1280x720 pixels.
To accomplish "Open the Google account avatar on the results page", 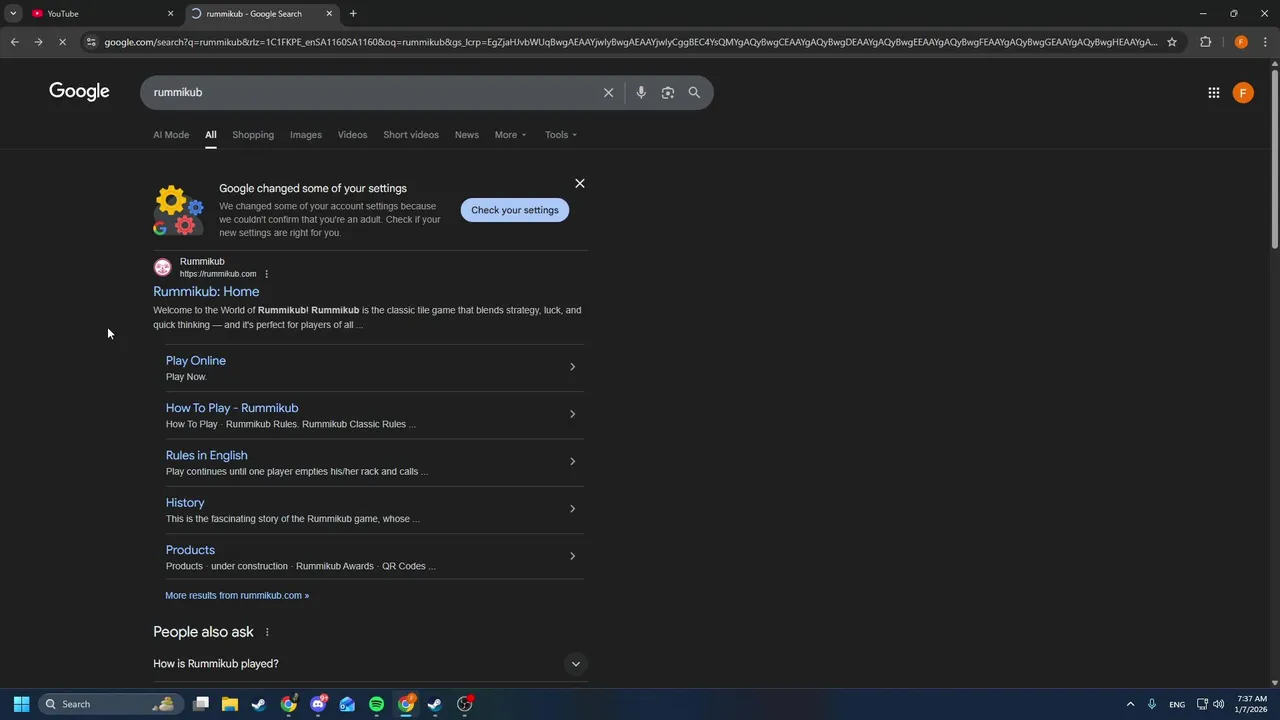I will tap(1243, 93).
